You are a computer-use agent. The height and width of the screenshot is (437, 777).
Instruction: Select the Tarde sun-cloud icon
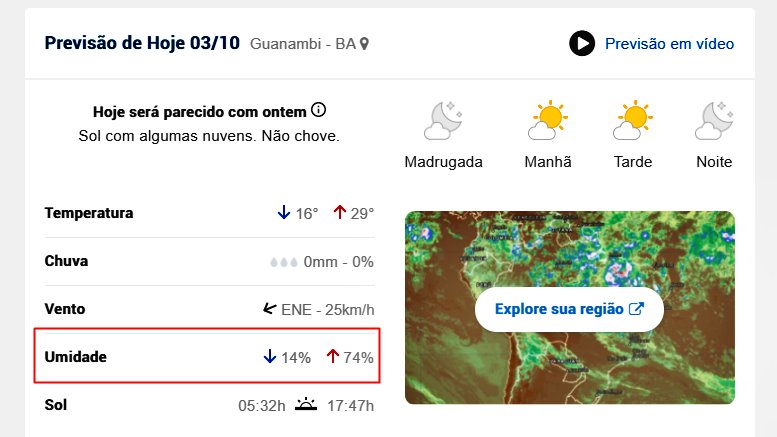(x=633, y=120)
